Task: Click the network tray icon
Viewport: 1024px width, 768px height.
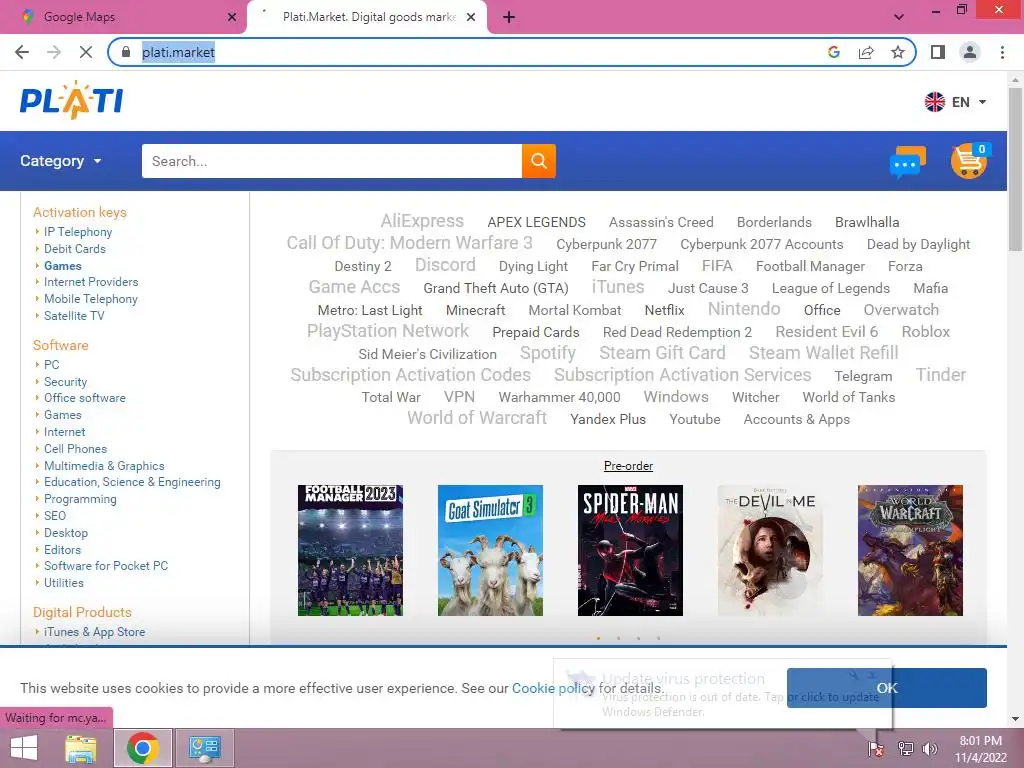Action: (905, 749)
